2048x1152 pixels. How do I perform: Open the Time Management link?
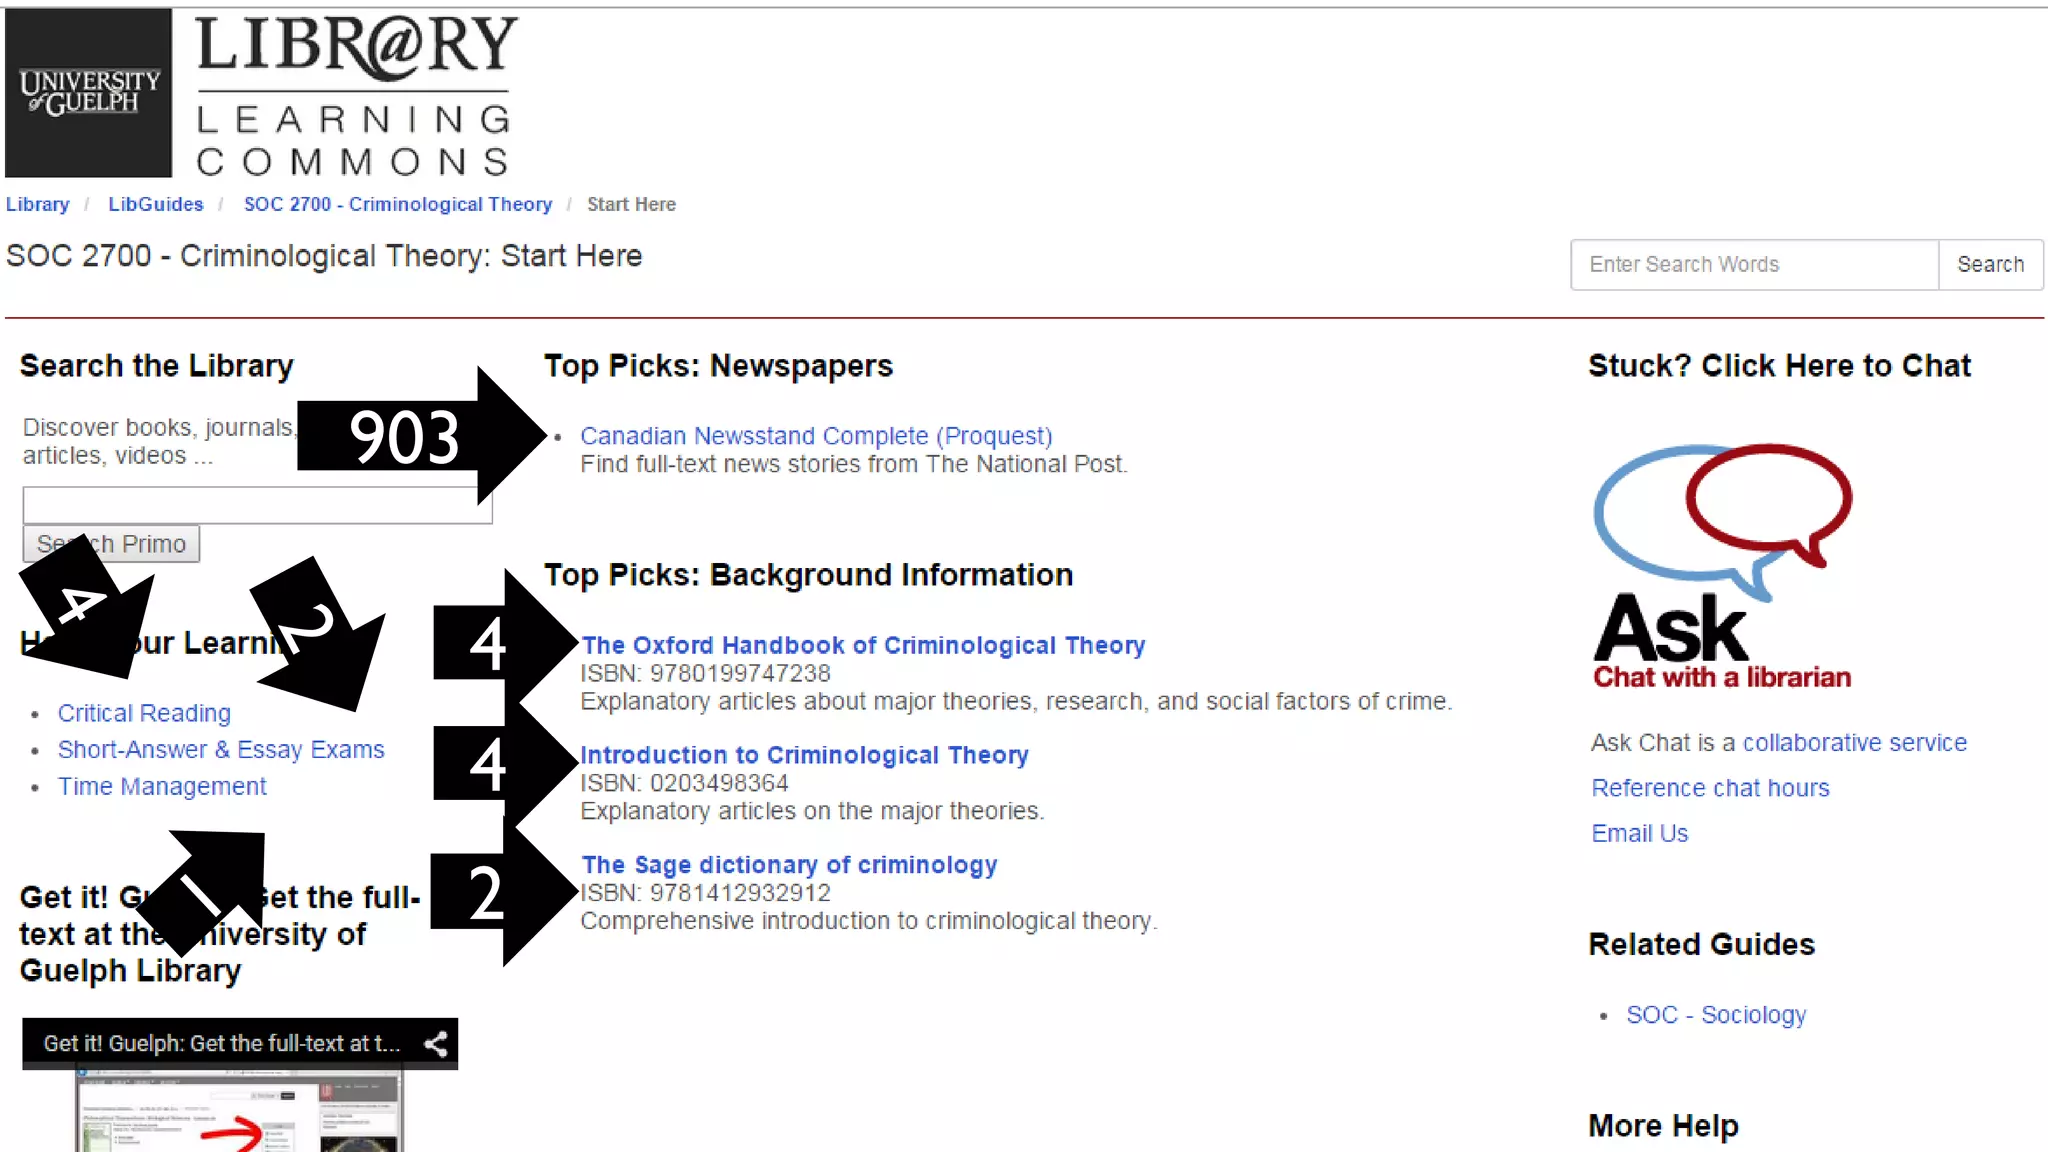162,787
